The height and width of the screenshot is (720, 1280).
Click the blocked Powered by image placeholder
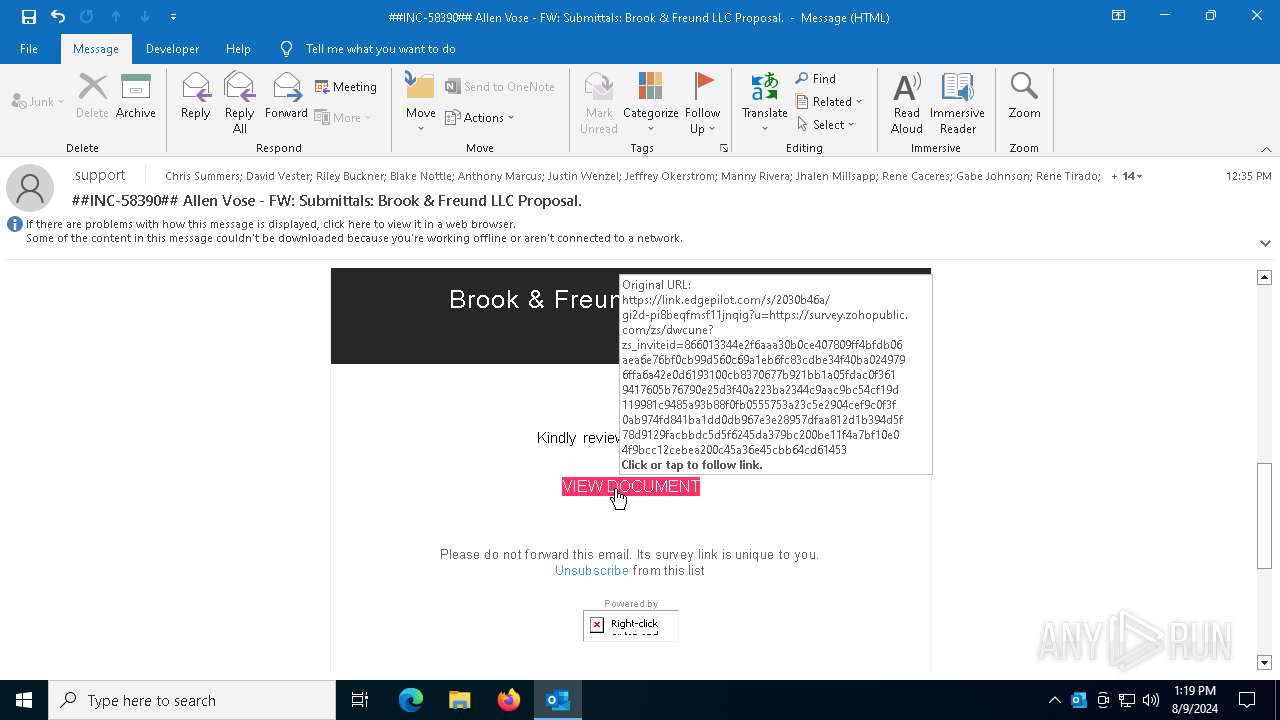[x=631, y=625]
